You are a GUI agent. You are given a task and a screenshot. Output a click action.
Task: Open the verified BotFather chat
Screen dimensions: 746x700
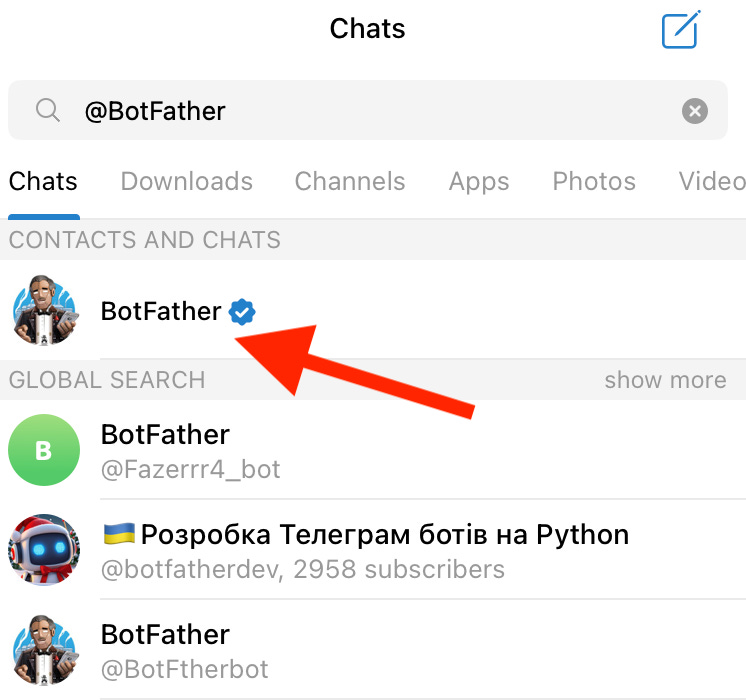[373, 310]
